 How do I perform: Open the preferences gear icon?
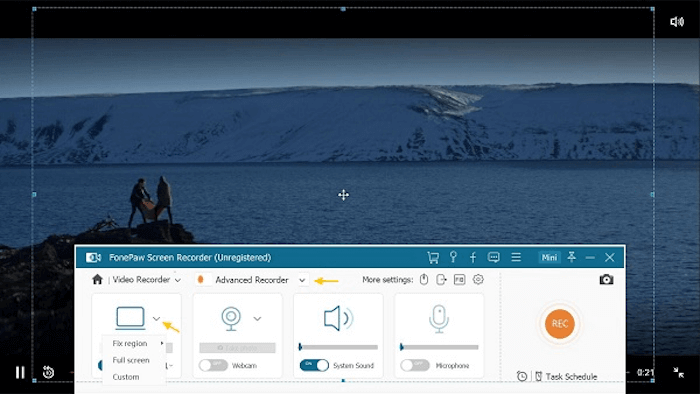(x=478, y=280)
